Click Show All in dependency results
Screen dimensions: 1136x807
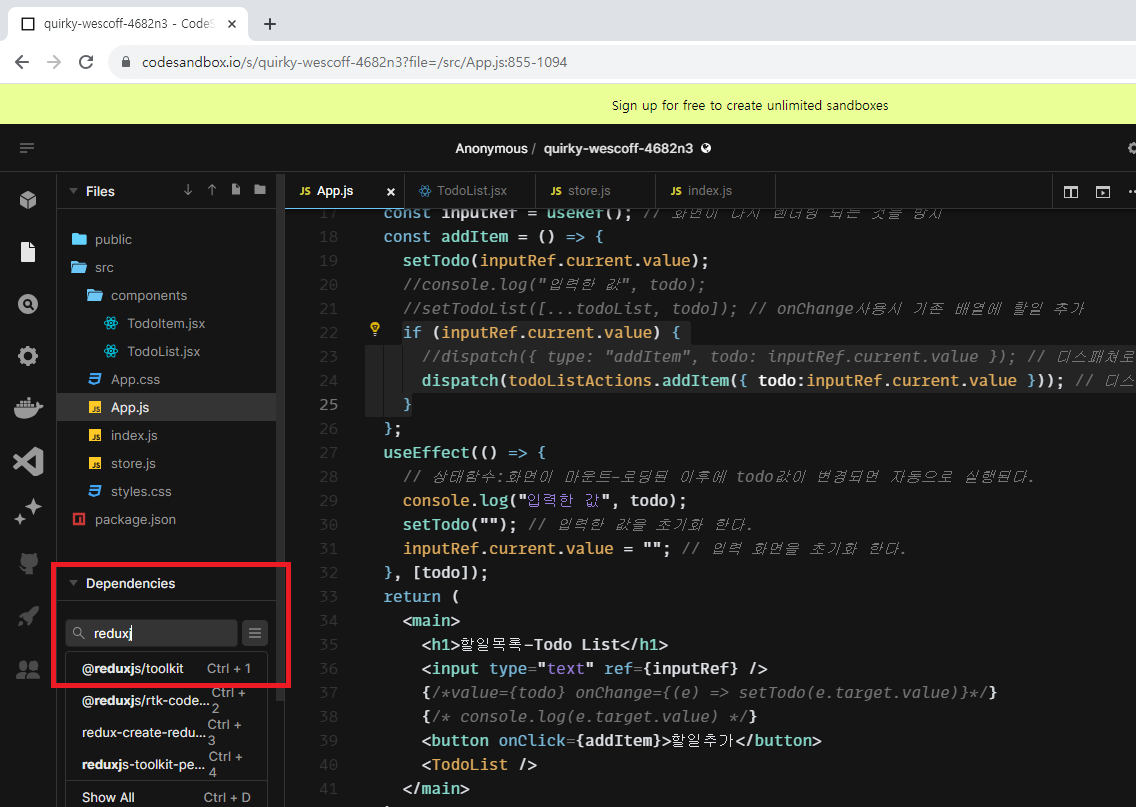pyautogui.click(x=167, y=797)
